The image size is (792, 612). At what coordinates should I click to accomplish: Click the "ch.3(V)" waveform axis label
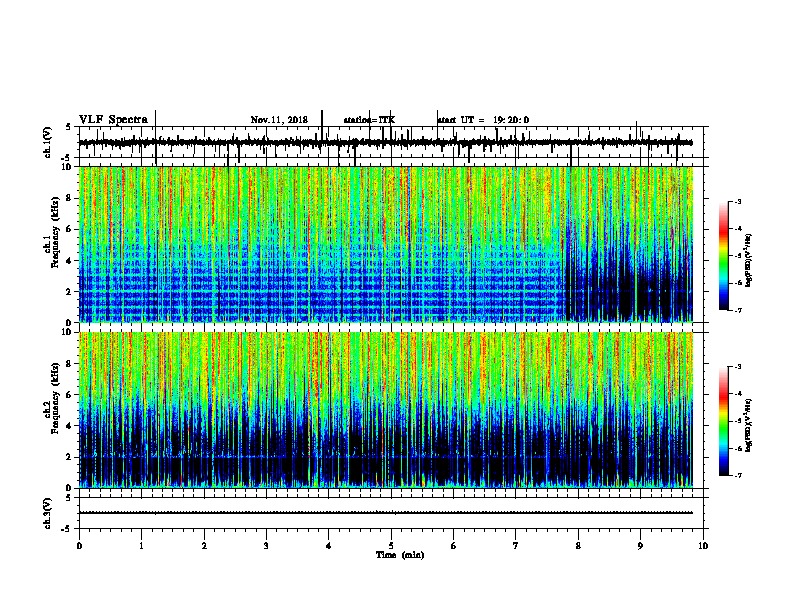click(48, 513)
